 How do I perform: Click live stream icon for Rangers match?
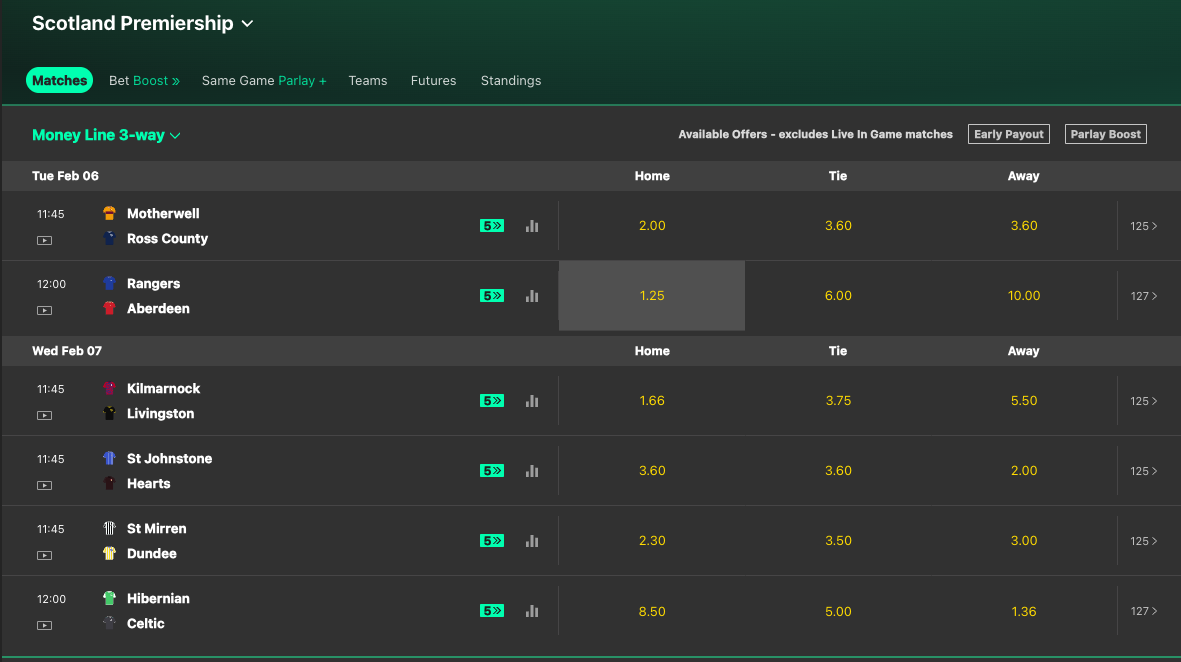(x=44, y=310)
